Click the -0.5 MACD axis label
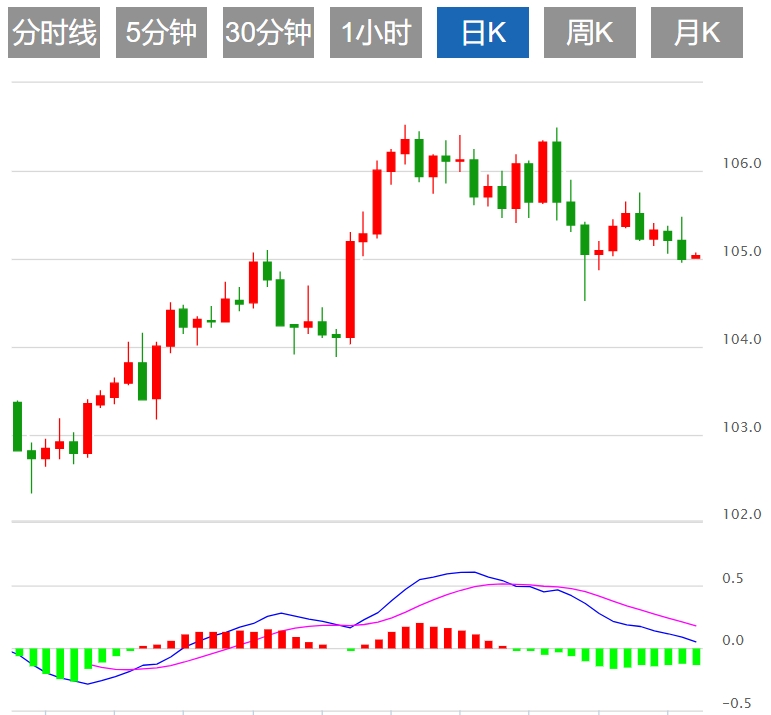 pos(737,703)
